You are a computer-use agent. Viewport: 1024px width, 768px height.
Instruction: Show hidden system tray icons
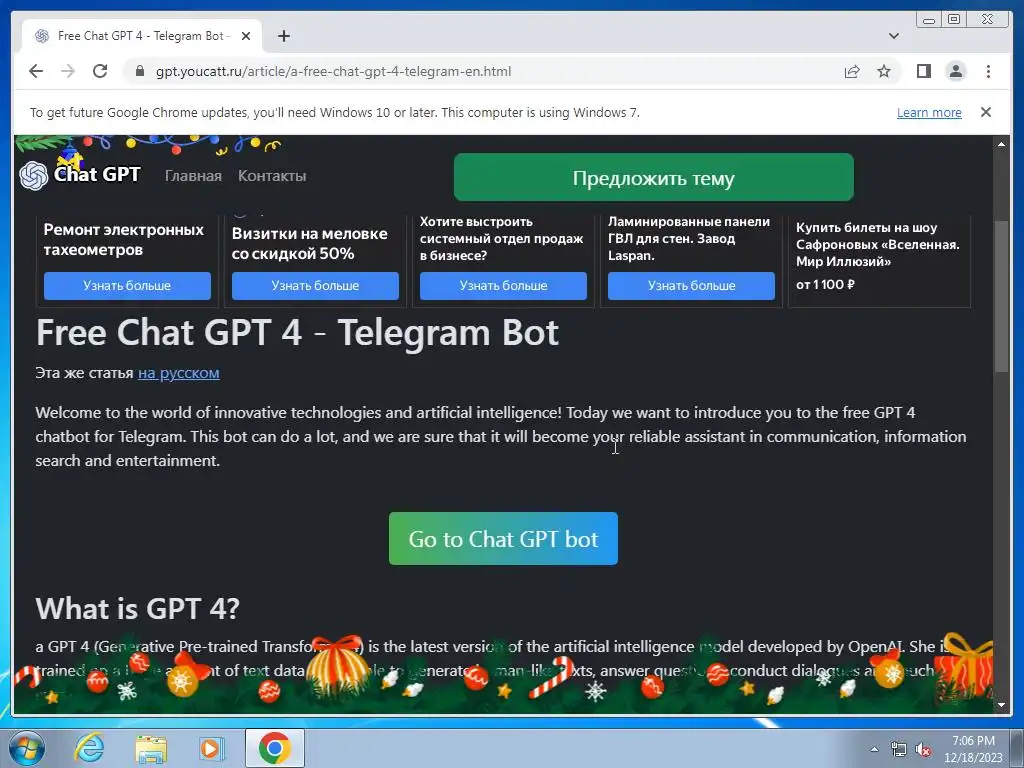pos(874,749)
